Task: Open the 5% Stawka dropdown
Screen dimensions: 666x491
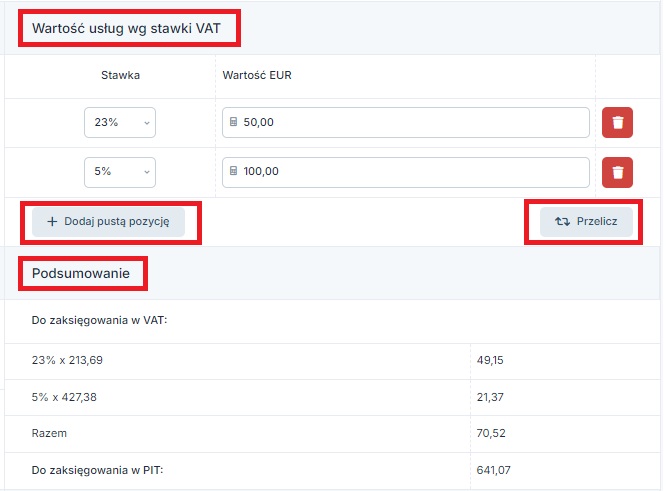Action: pos(120,172)
